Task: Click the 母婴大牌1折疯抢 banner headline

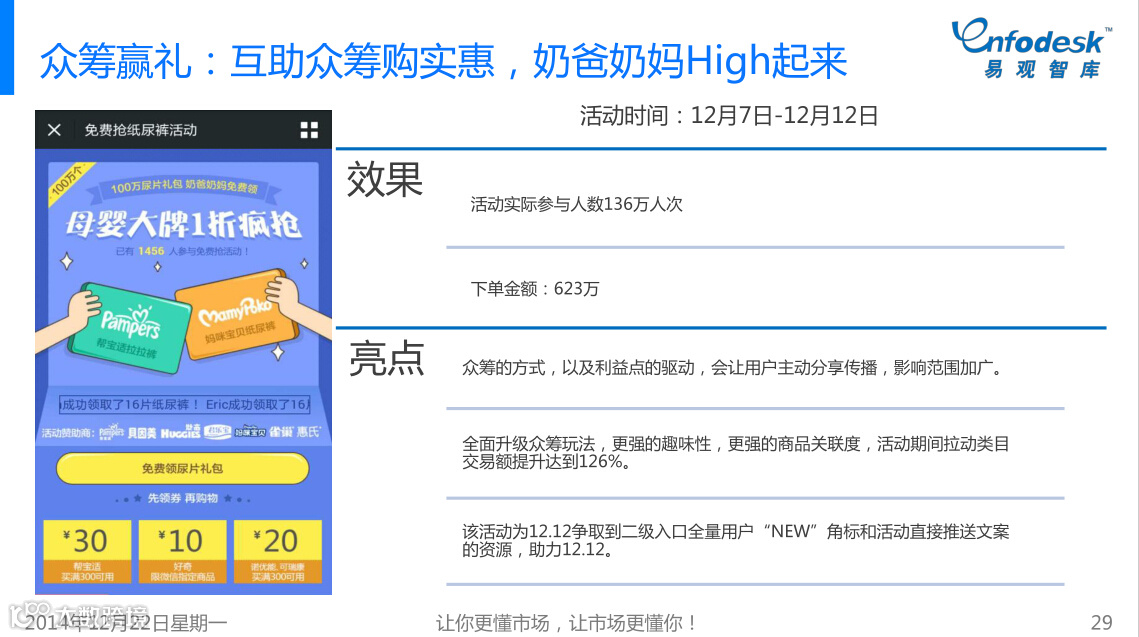Action: click(183, 224)
